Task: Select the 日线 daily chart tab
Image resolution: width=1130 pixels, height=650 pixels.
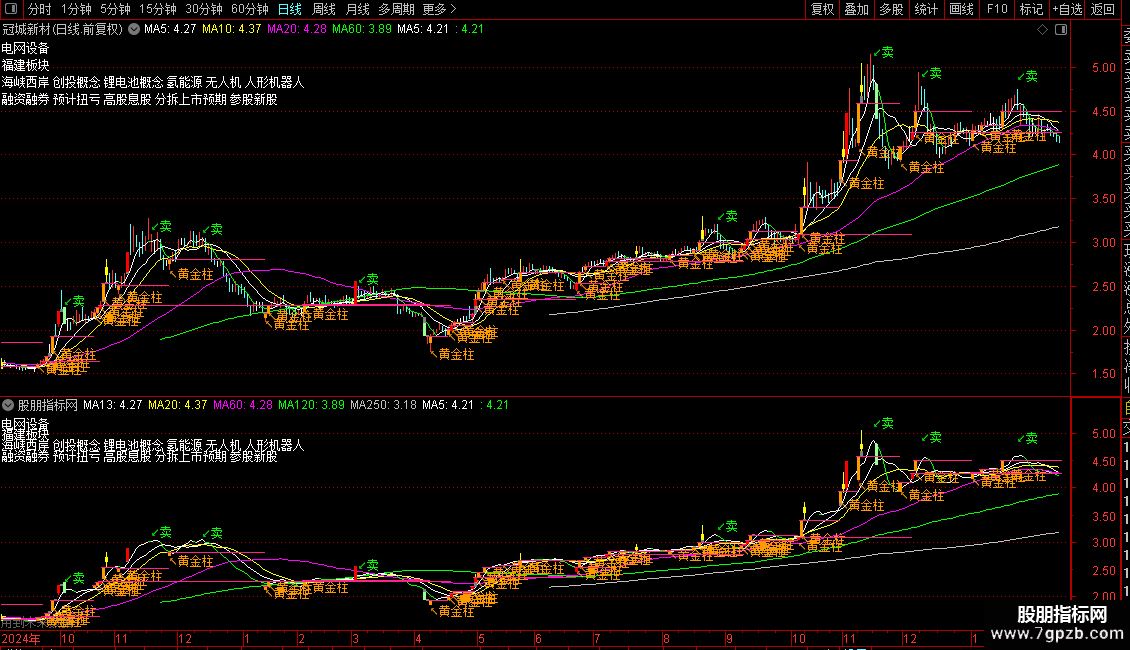Action: coord(290,9)
